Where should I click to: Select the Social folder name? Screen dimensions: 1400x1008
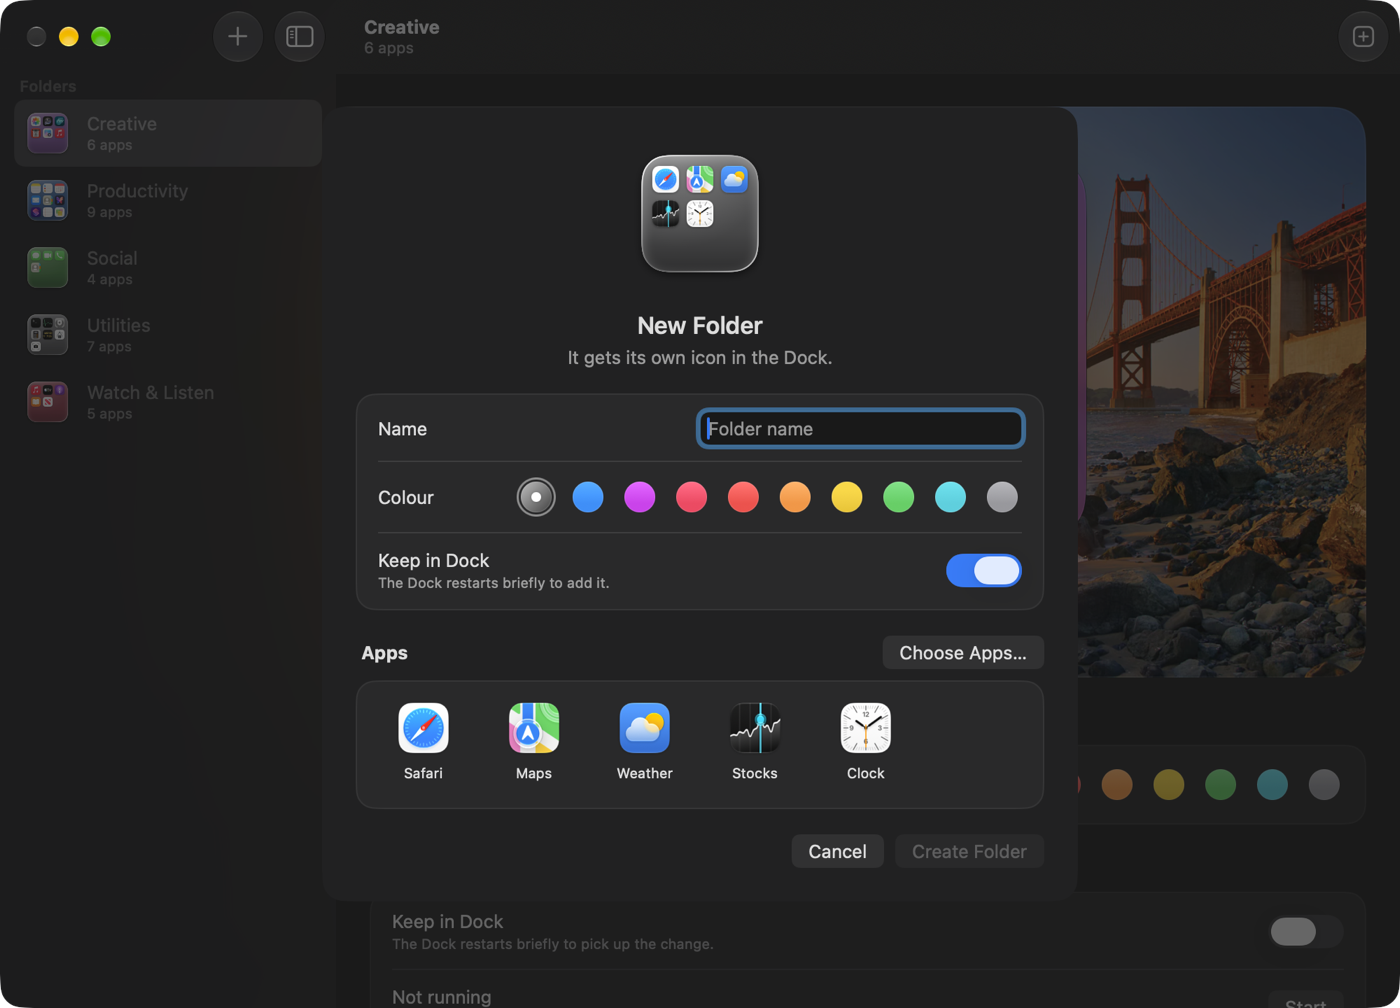tap(112, 258)
